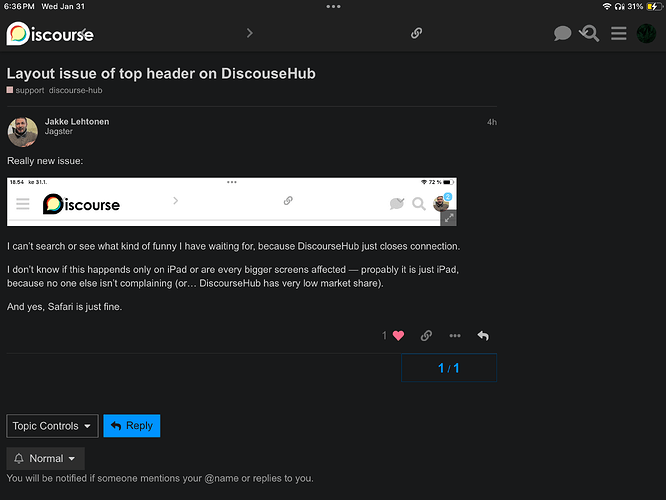Open the hamburger menu in header
The width and height of the screenshot is (666, 500).
tap(618, 33)
